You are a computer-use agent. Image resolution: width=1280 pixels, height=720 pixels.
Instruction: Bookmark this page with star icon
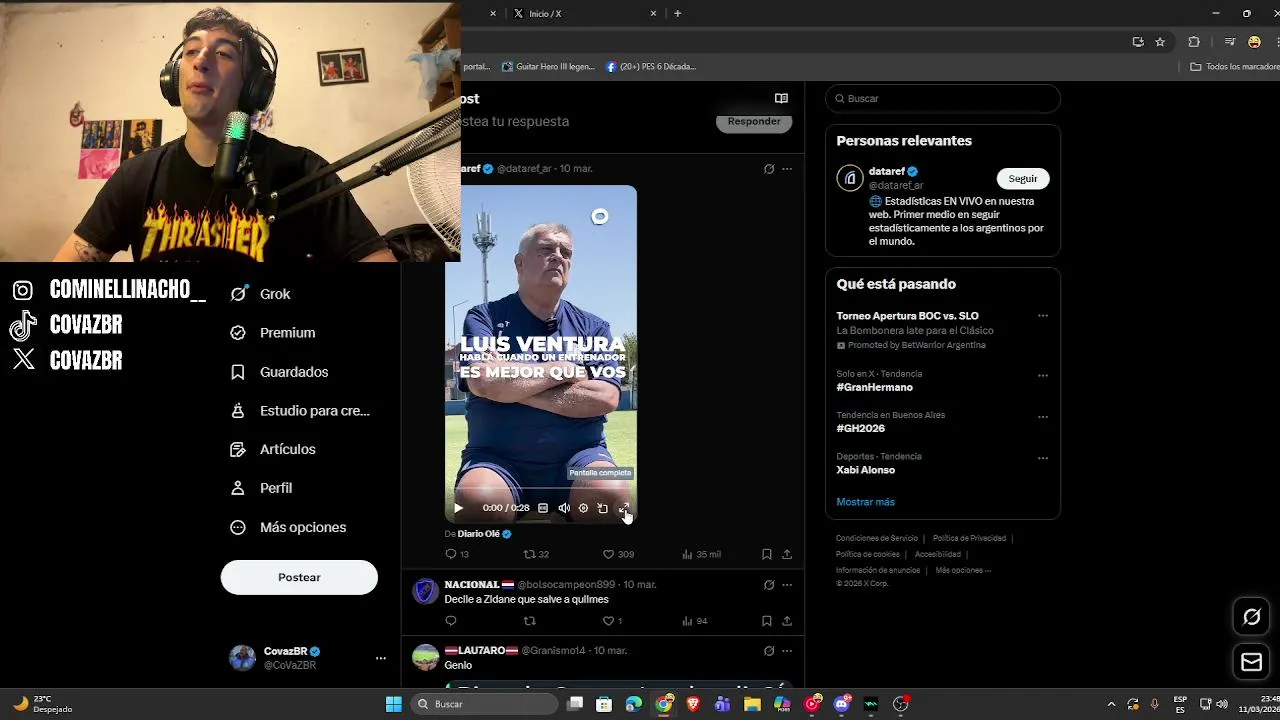point(1160,42)
